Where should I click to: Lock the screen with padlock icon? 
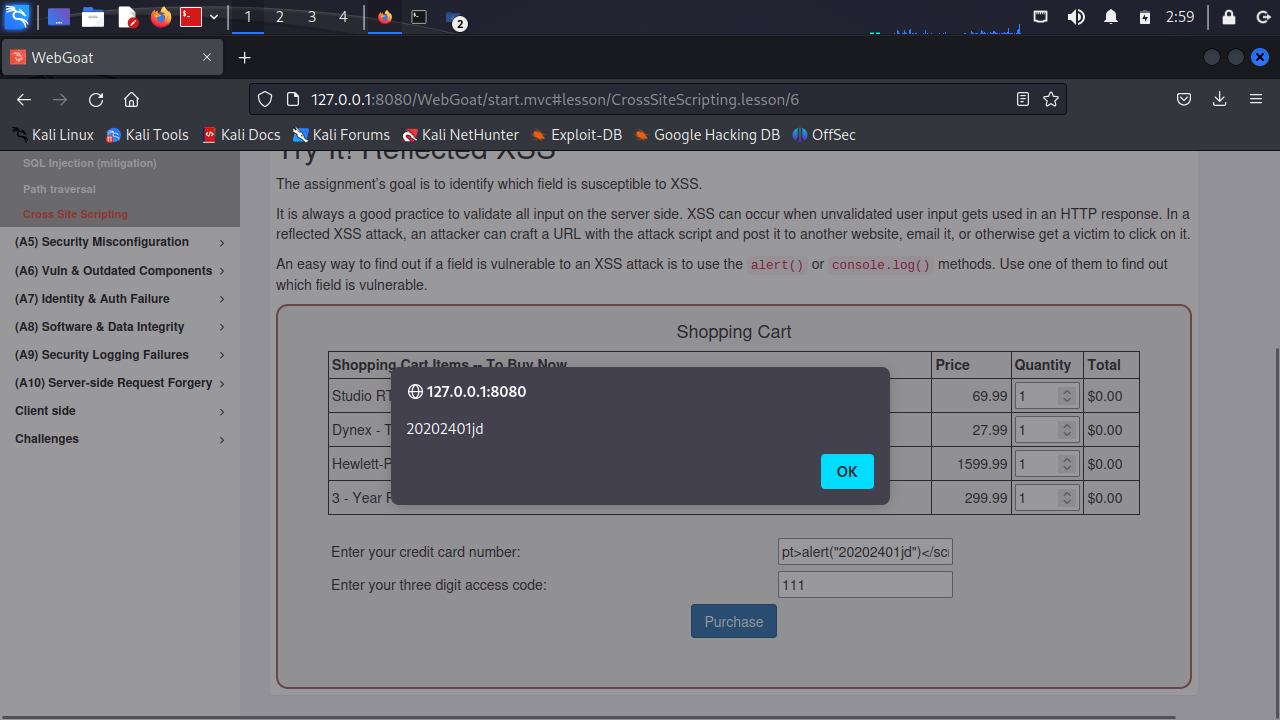tap(1229, 17)
